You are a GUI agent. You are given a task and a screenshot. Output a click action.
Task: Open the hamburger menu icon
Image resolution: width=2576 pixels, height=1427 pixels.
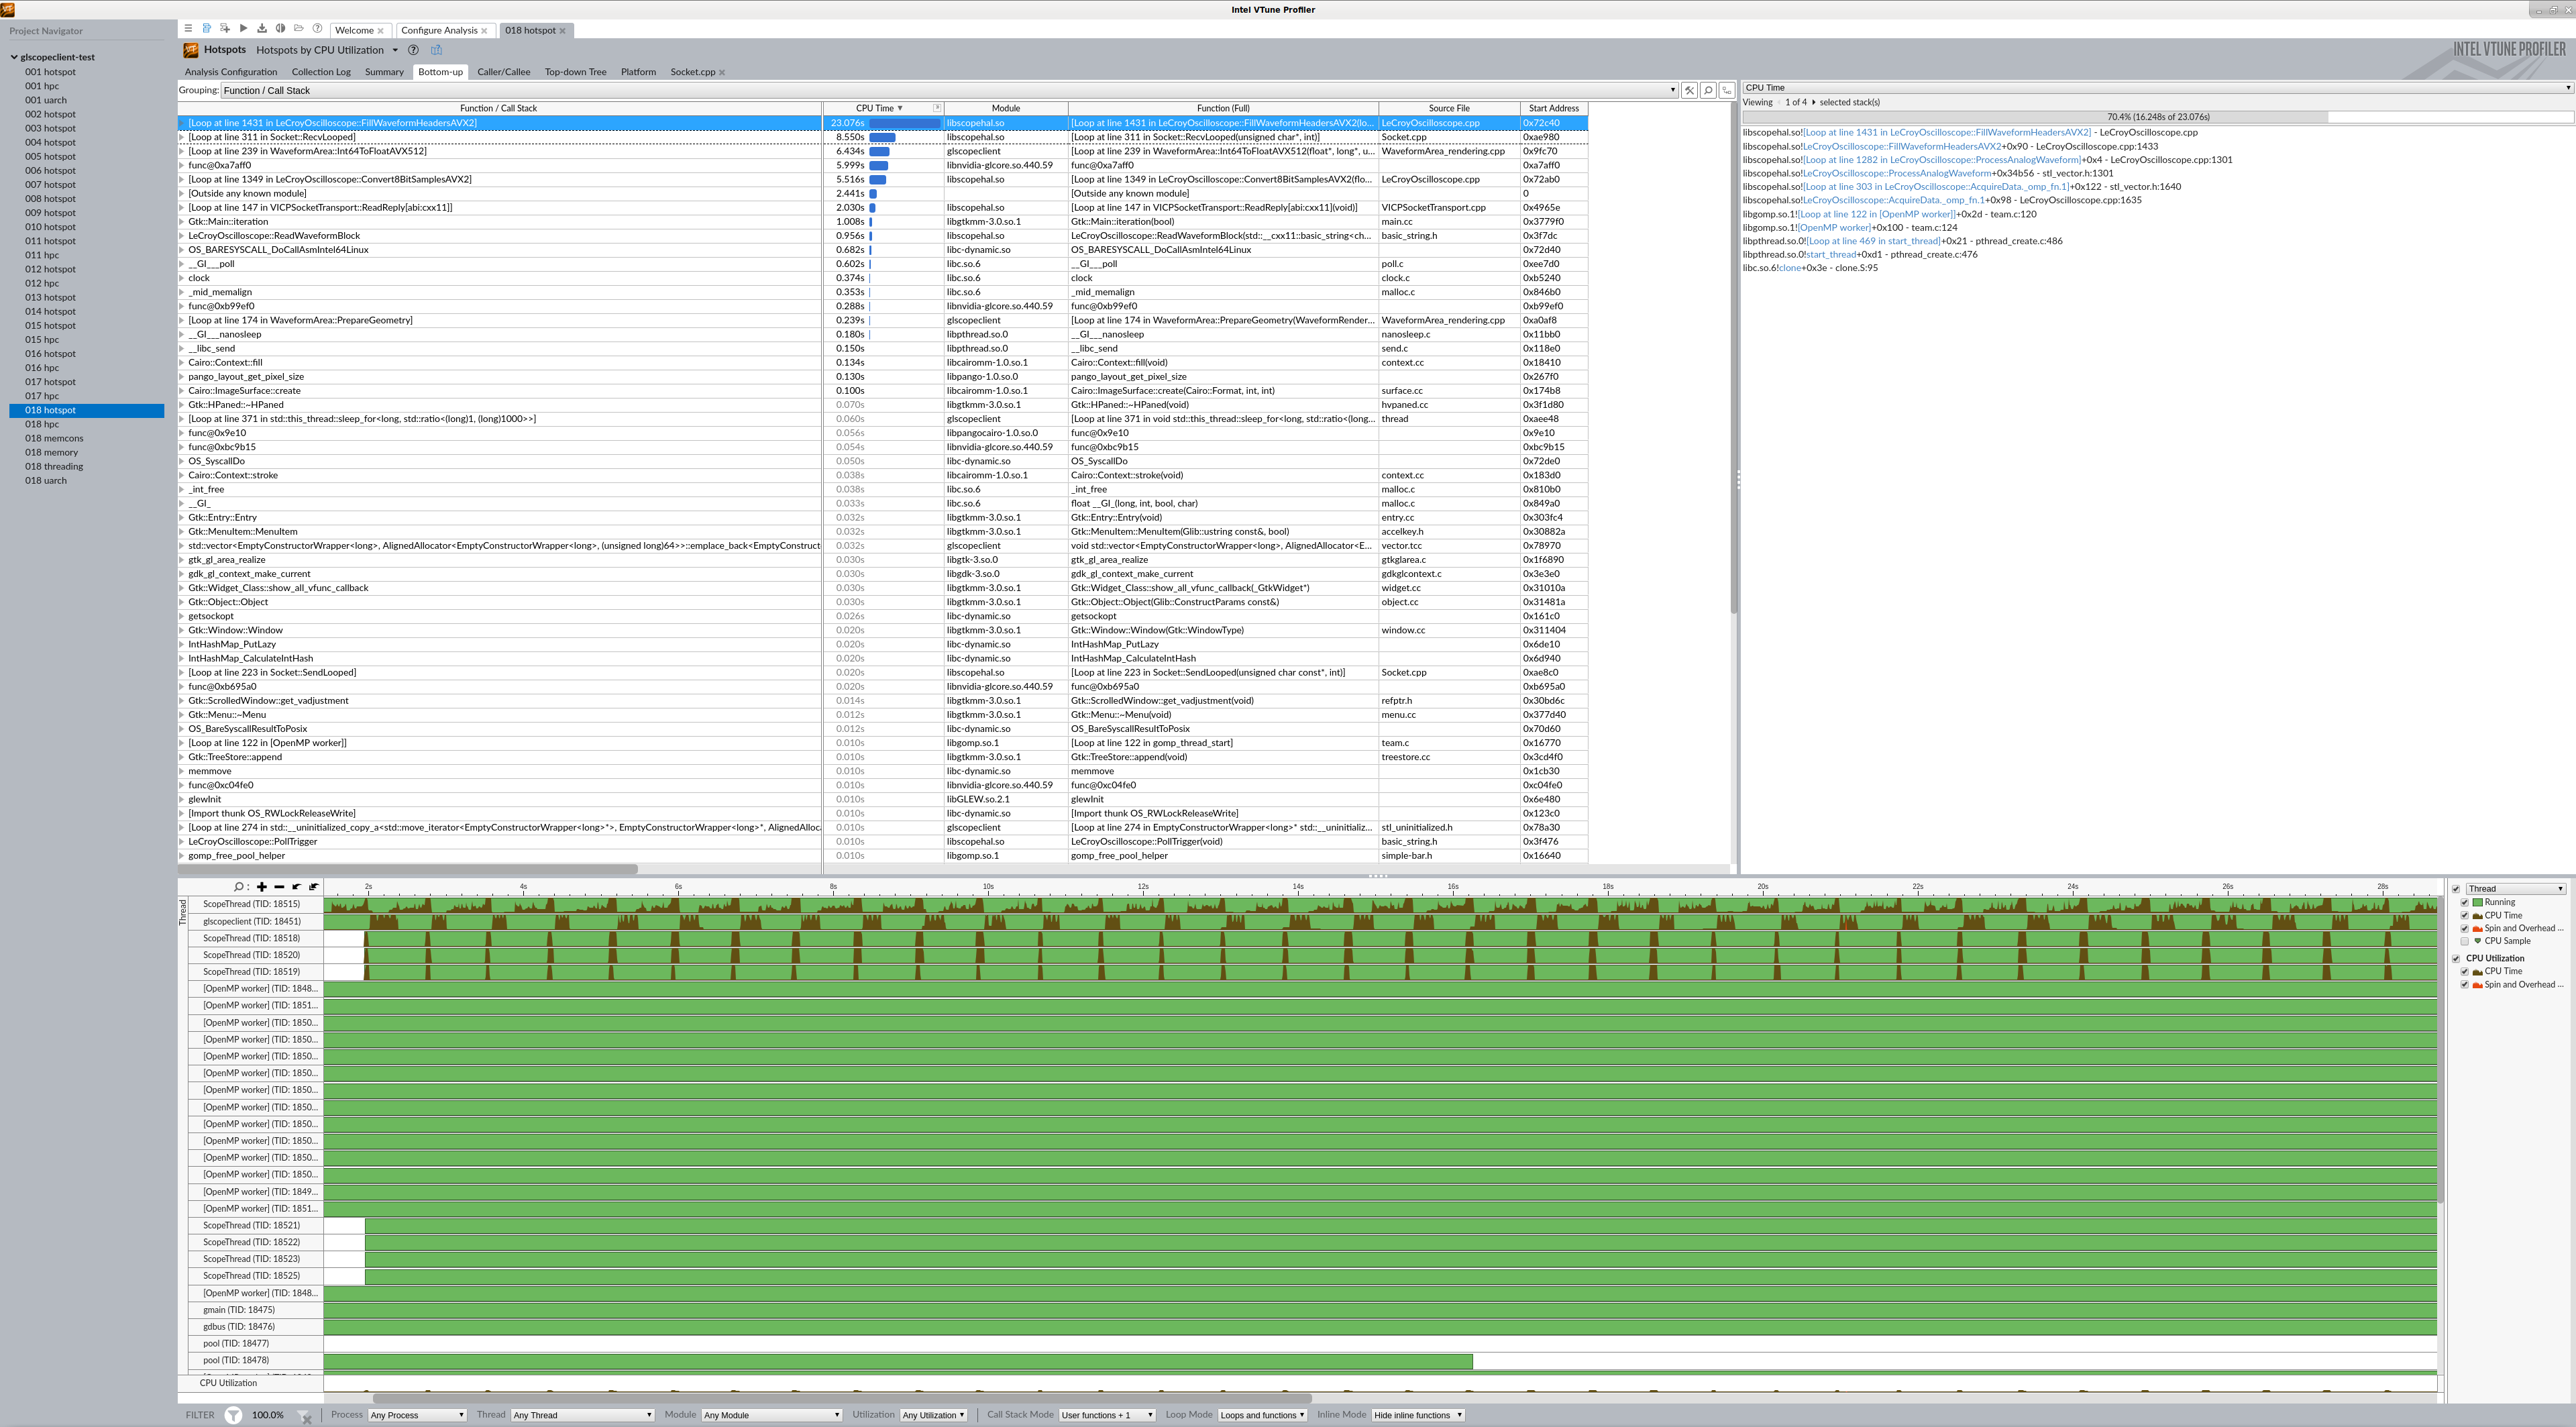tap(188, 29)
